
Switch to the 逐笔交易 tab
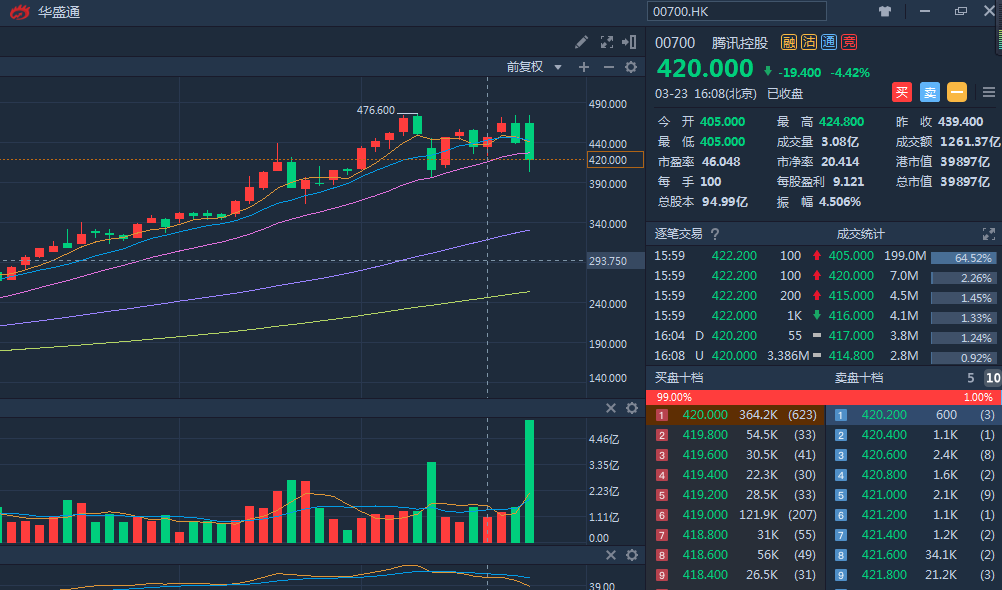pos(678,234)
